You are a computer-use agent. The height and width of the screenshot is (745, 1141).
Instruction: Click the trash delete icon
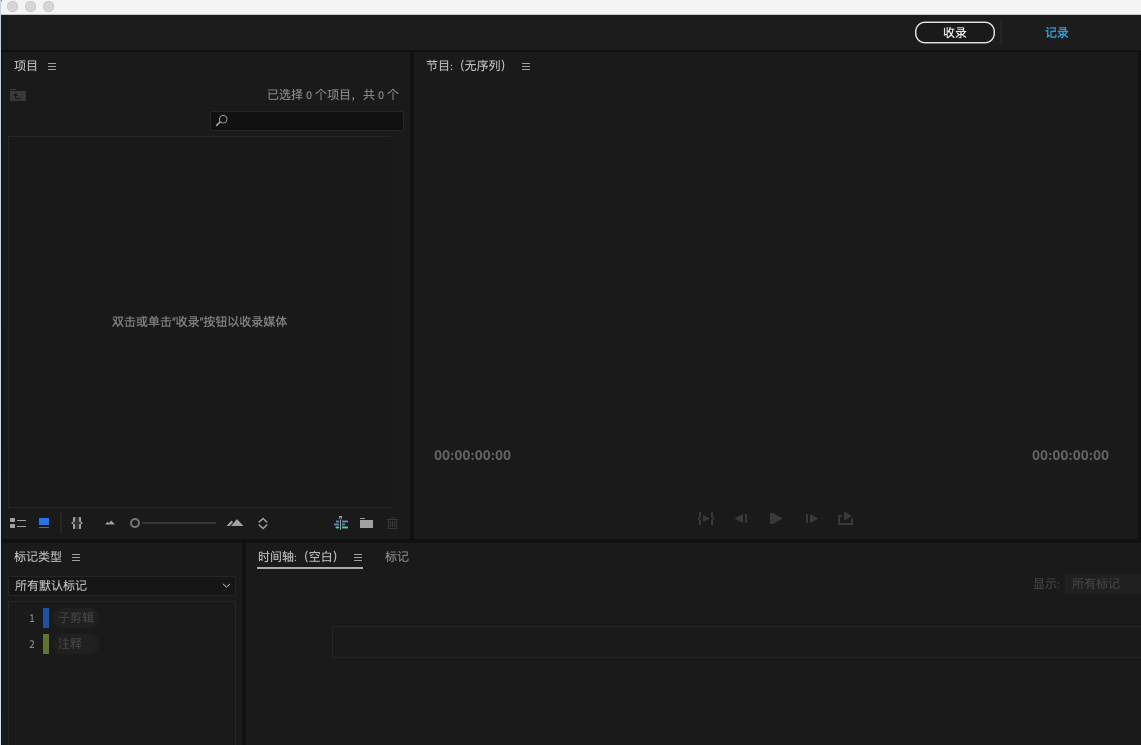point(392,523)
